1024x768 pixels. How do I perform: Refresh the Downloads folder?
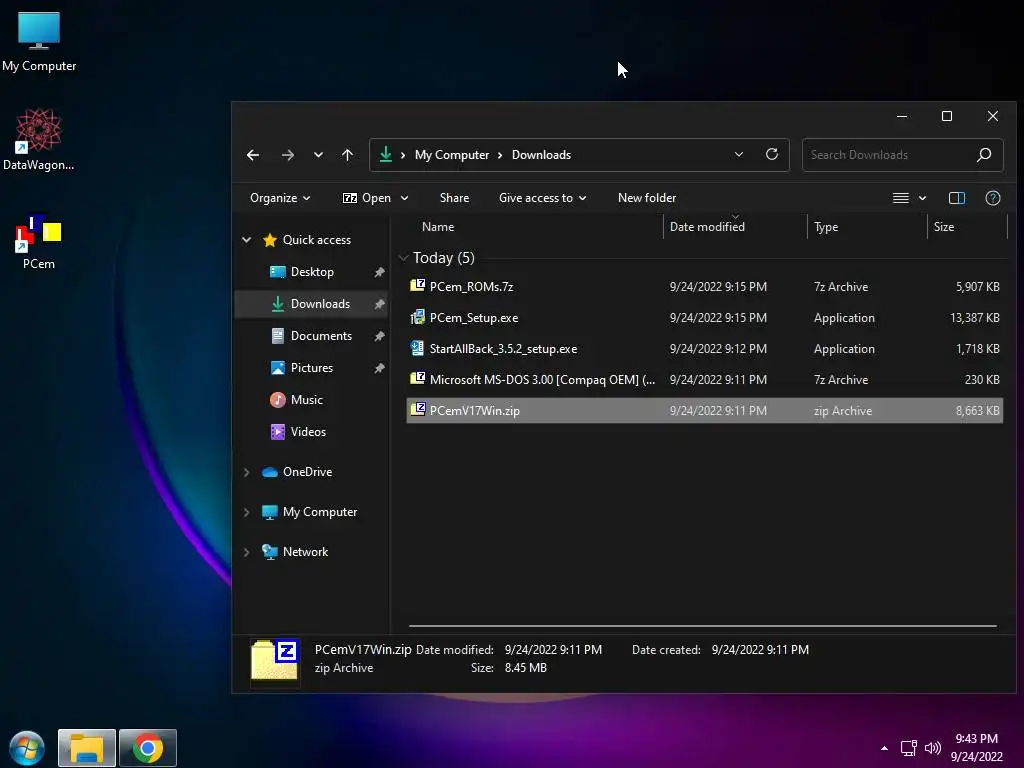[772, 155]
